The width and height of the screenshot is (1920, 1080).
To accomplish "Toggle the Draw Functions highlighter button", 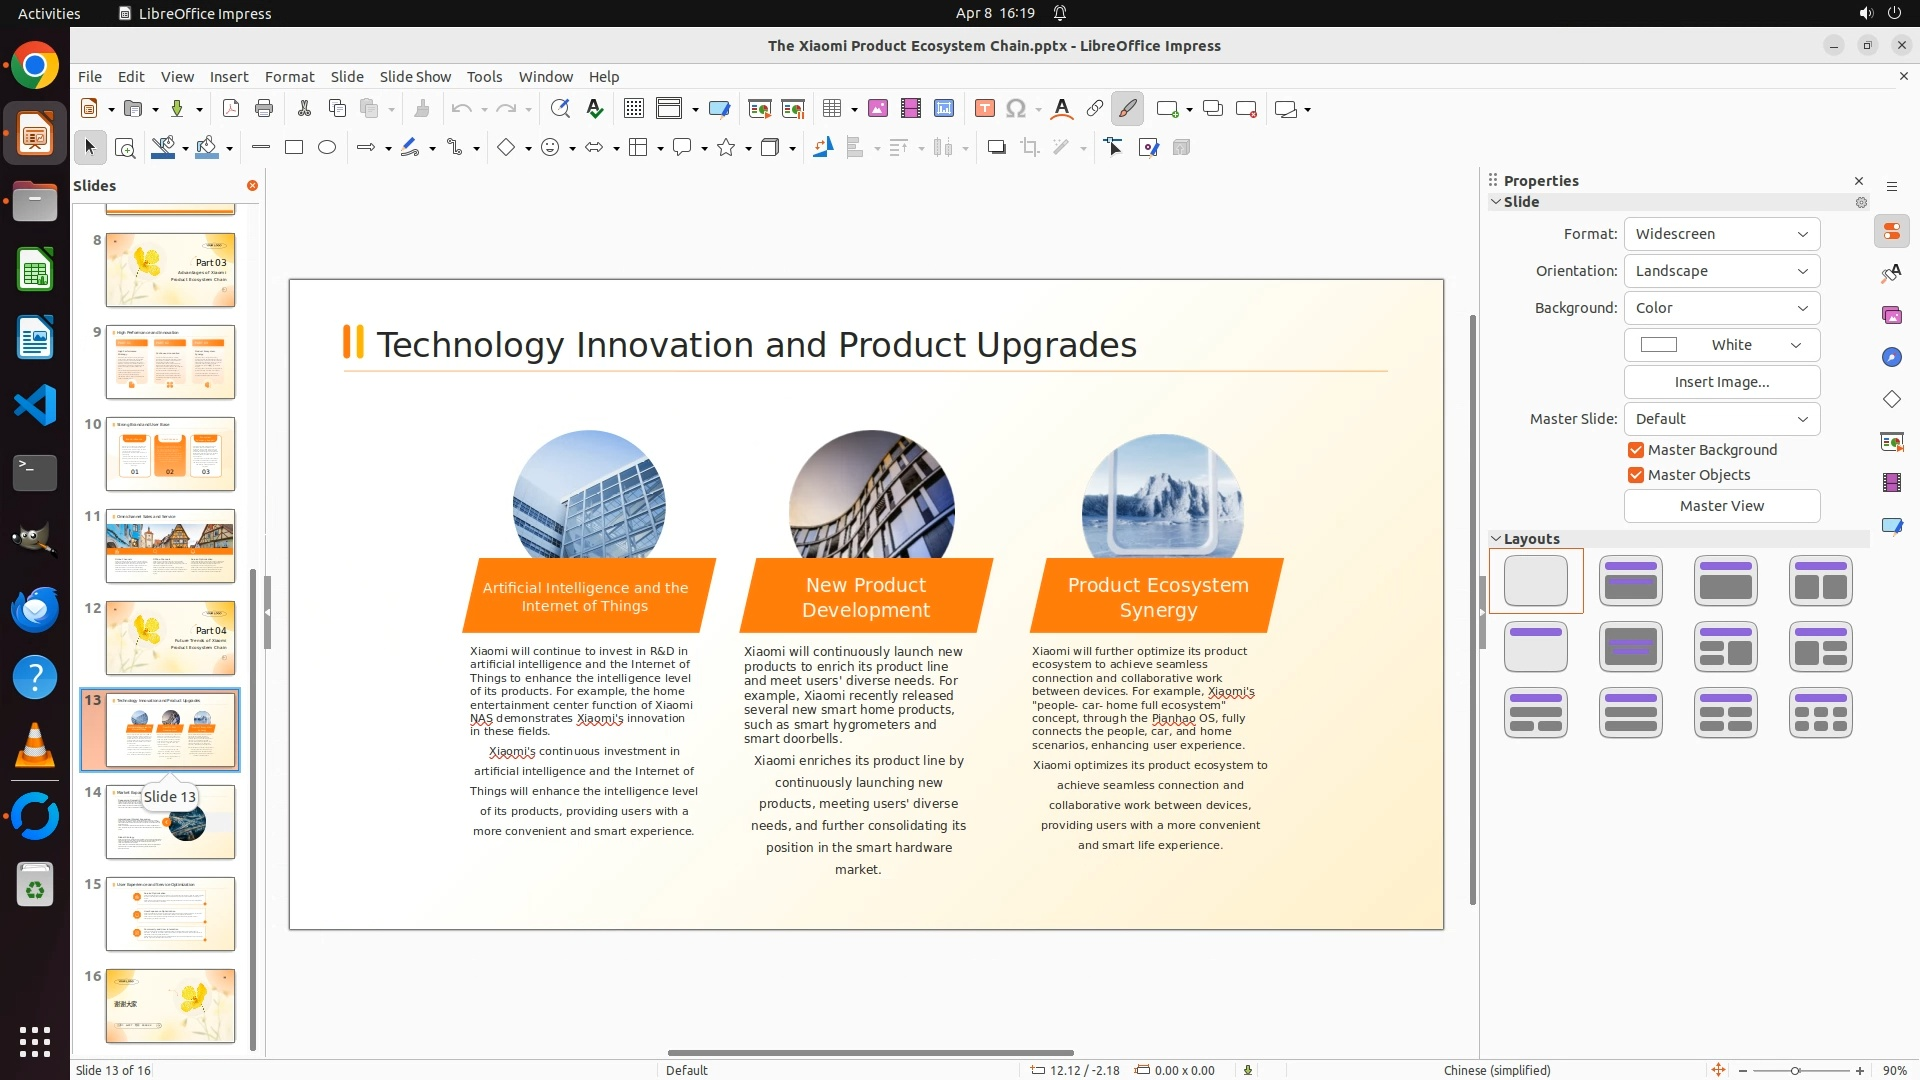I will [1127, 109].
